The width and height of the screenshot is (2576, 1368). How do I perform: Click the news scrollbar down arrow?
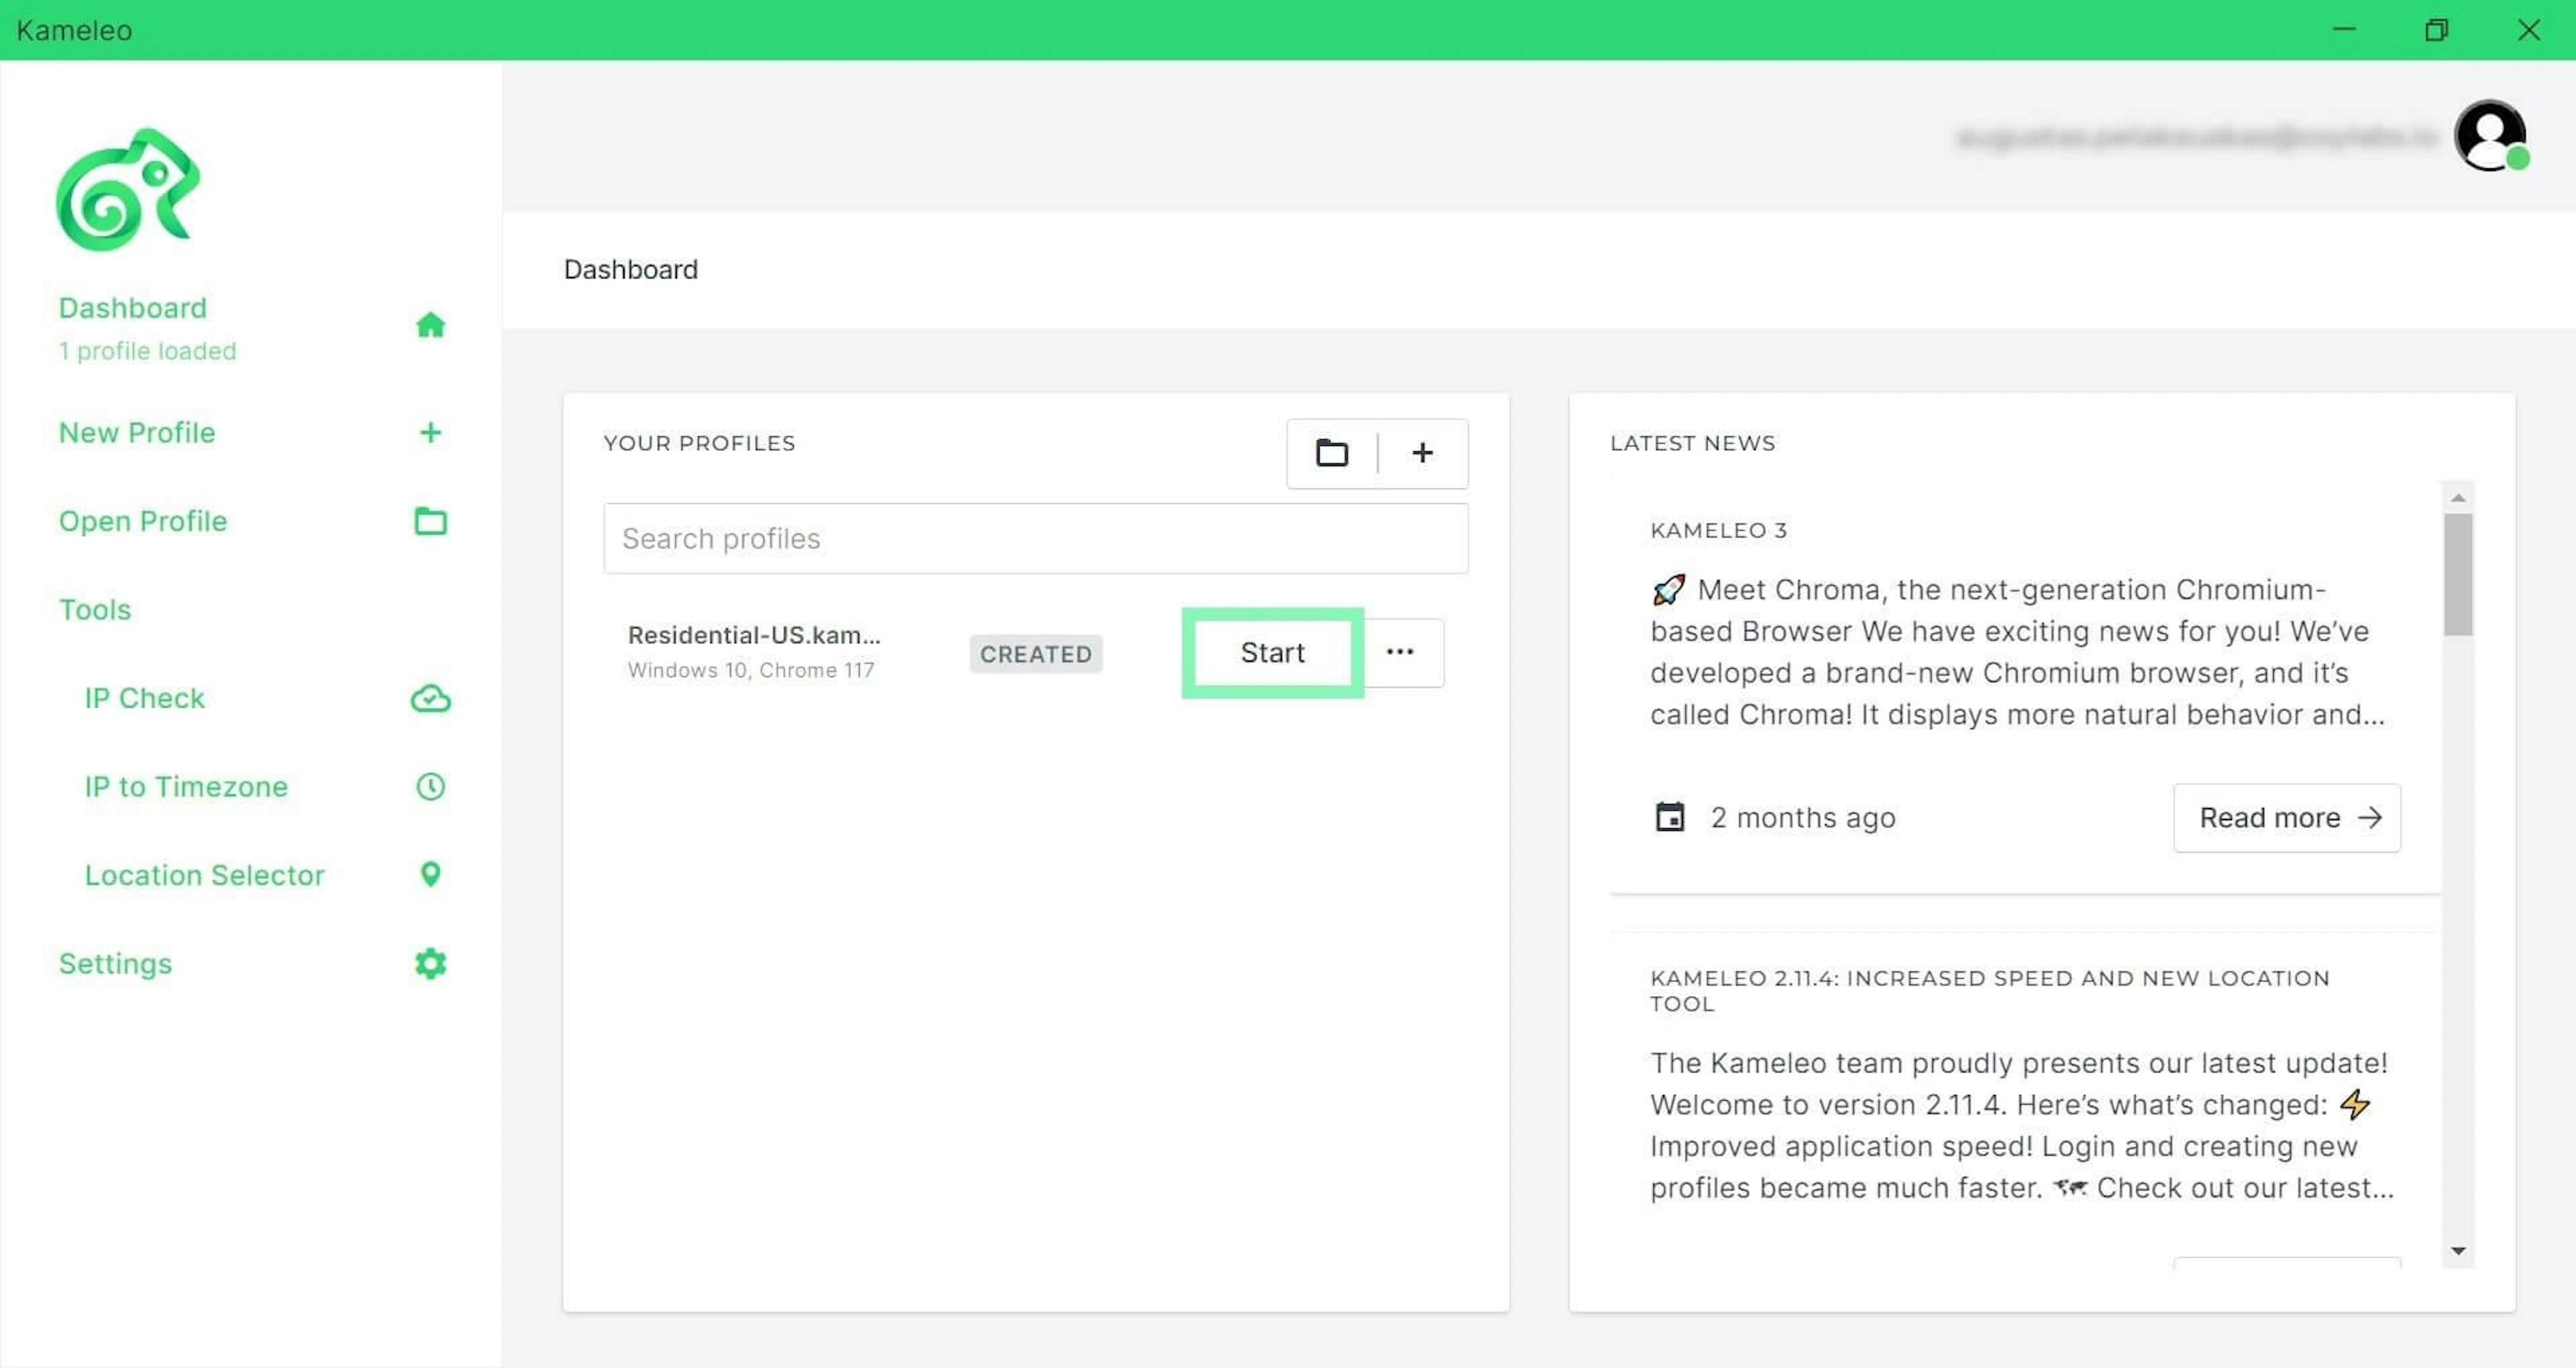2458,1251
